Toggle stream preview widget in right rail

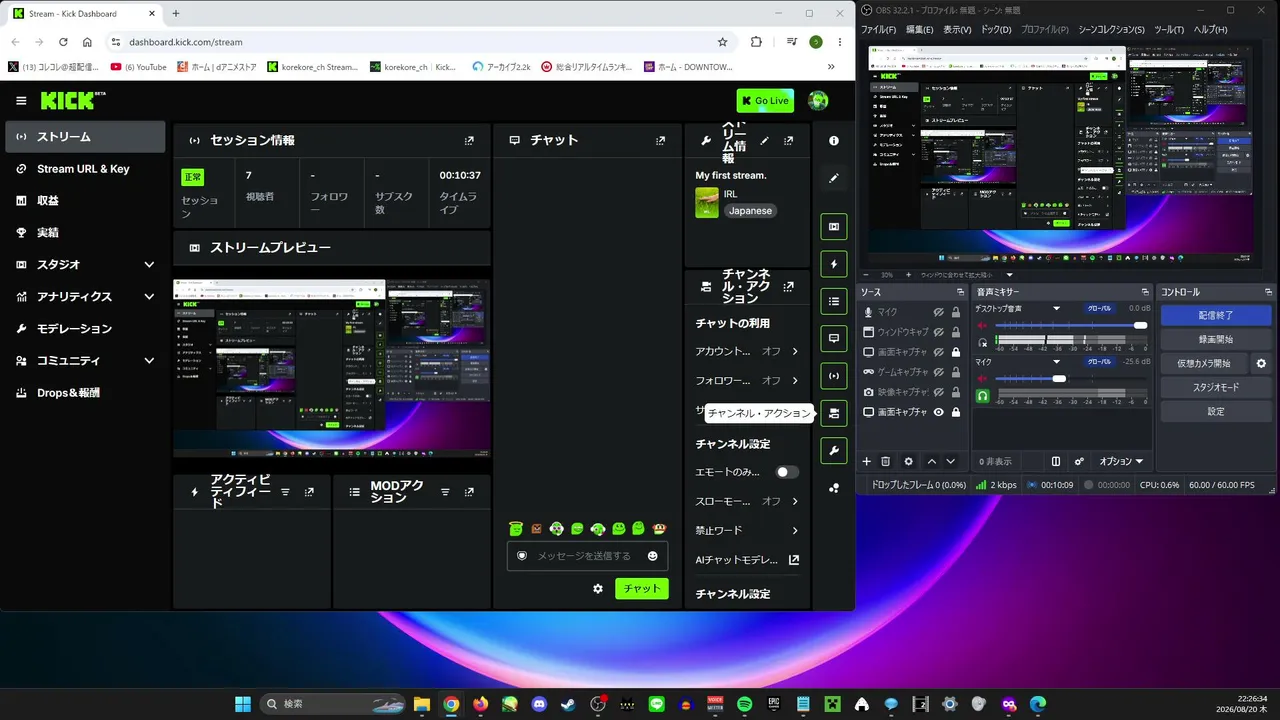[x=834, y=227]
